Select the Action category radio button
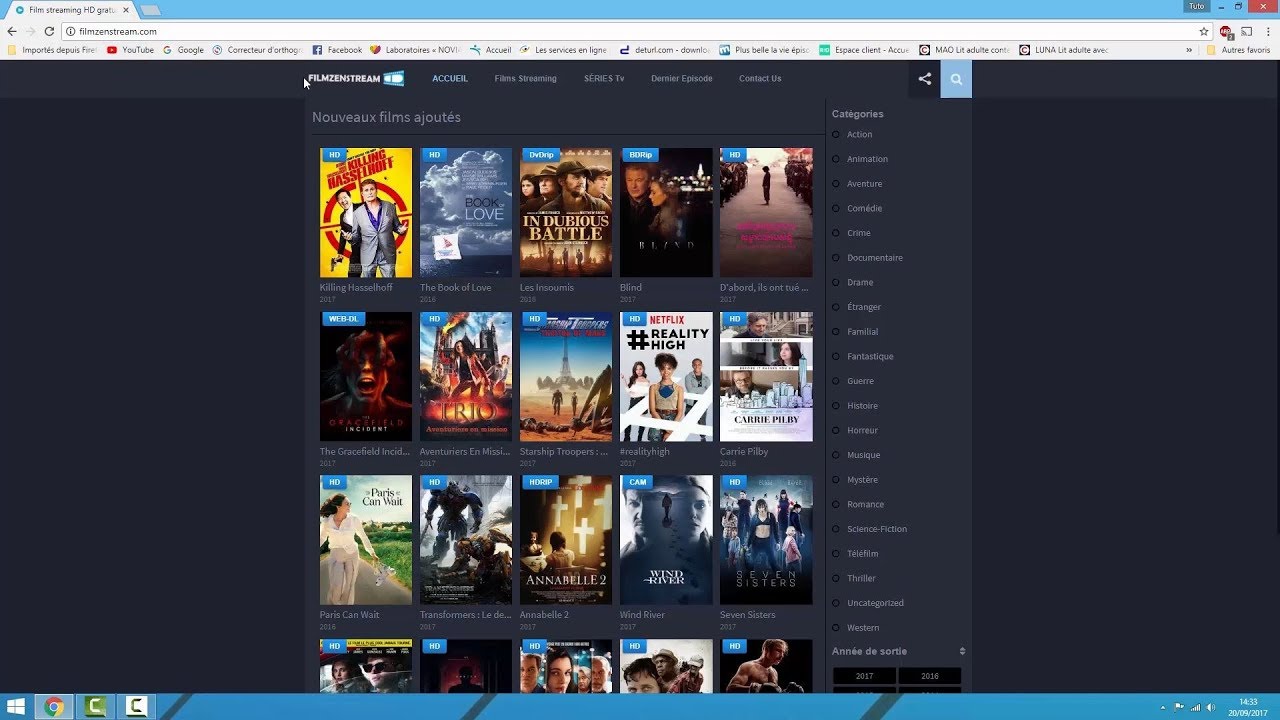The height and width of the screenshot is (720, 1280). tap(836, 134)
